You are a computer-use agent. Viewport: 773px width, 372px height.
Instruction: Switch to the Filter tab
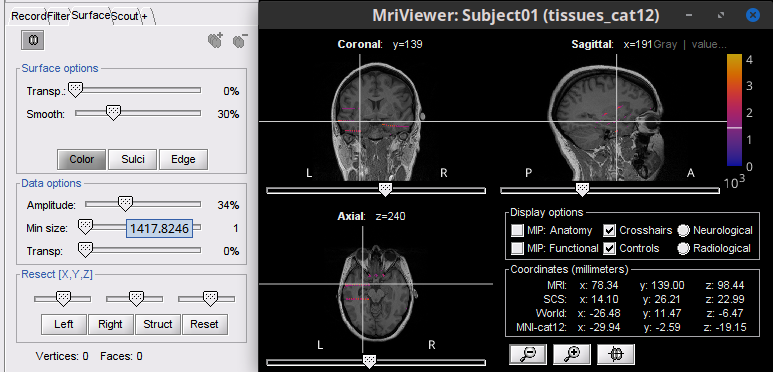click(59, 16)
